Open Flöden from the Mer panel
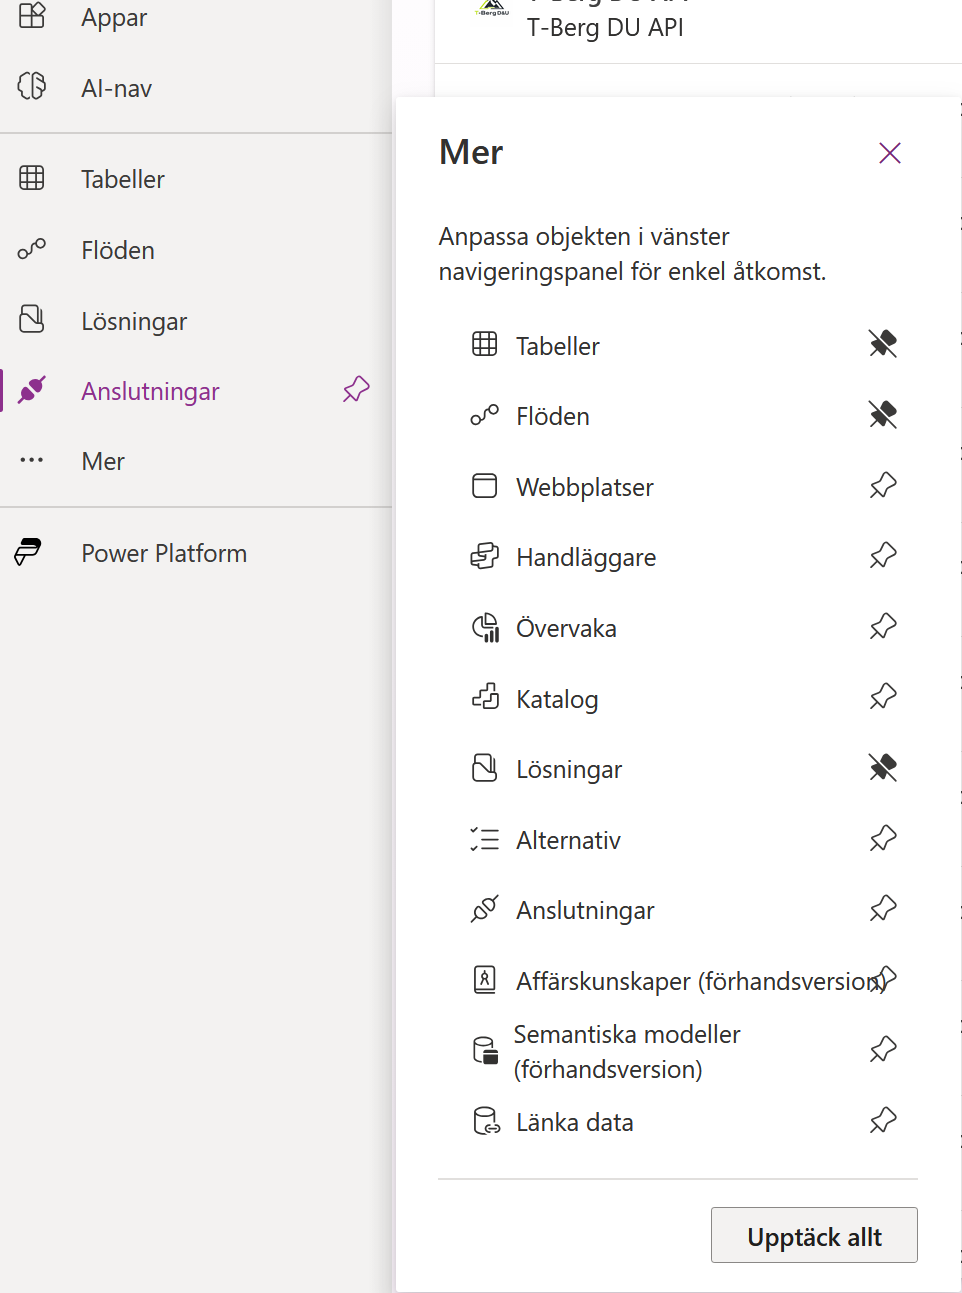This screenshot has height=1293, width=962. (x=553, y=416)
